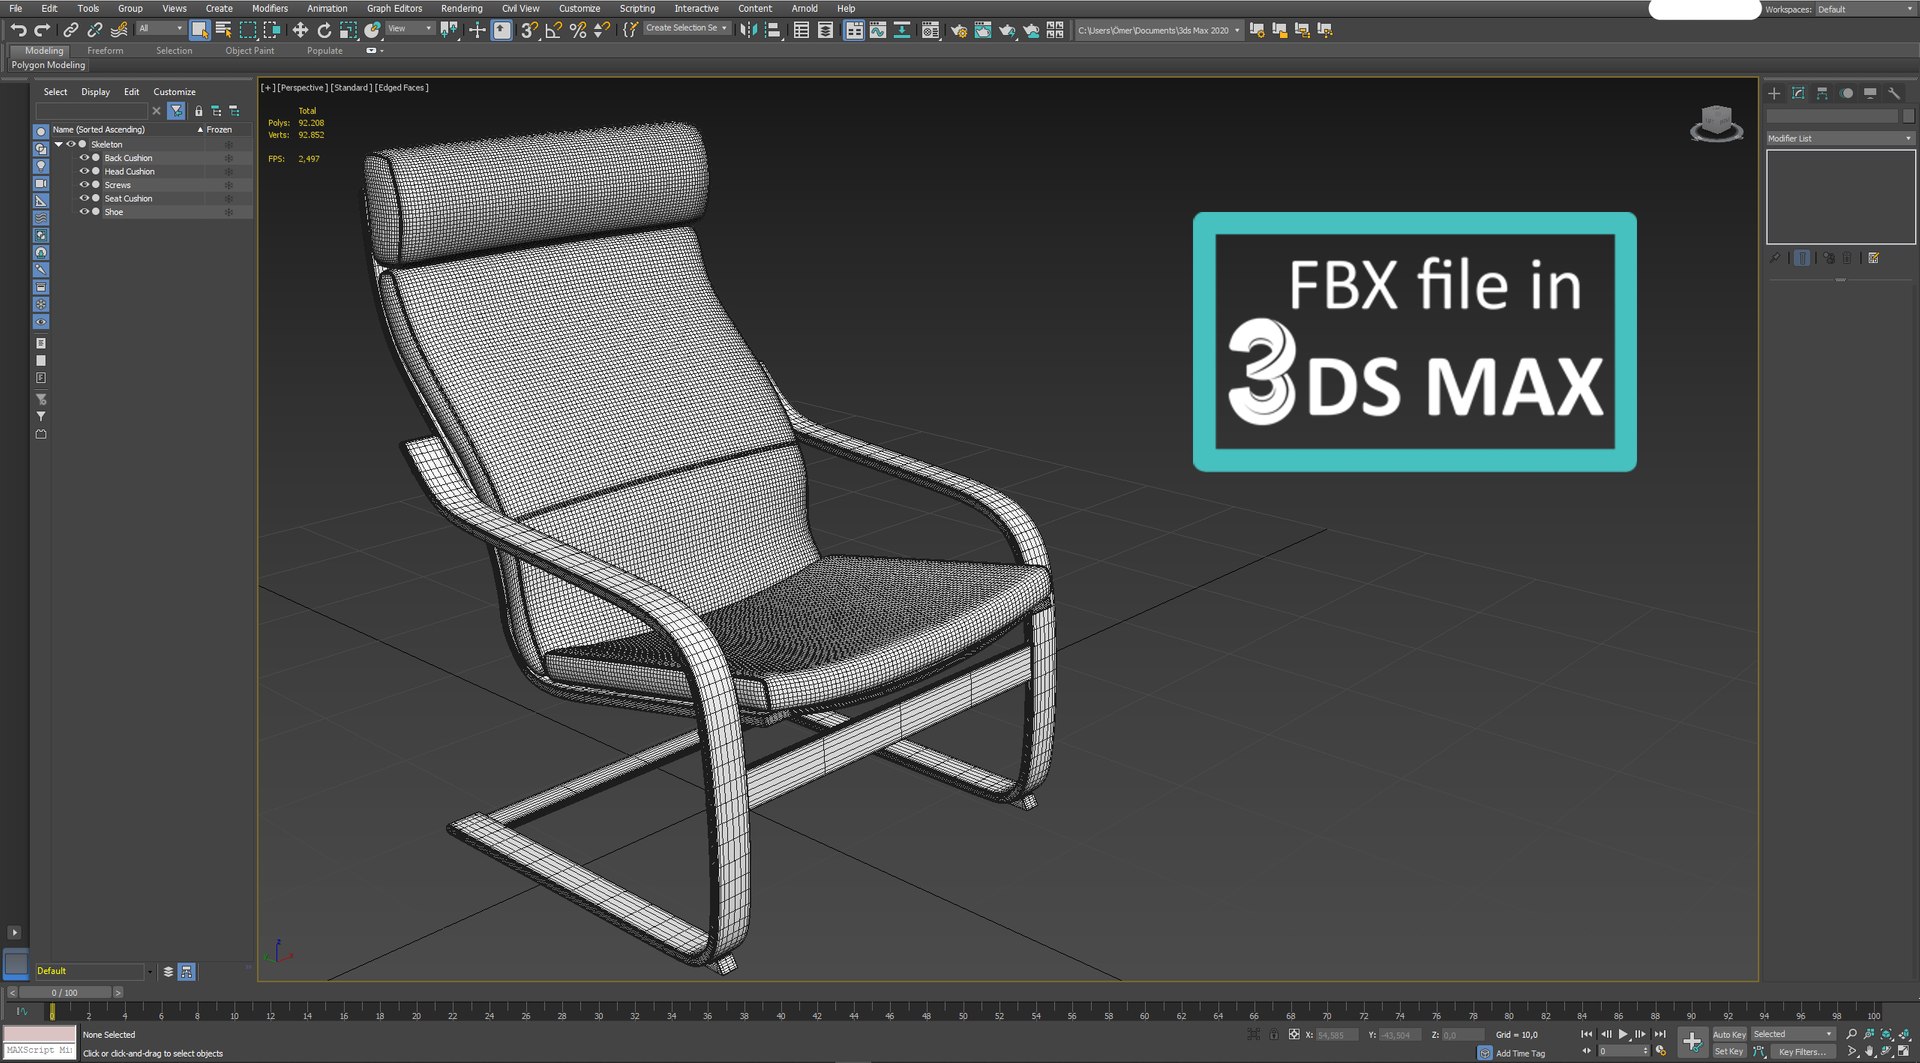Click the MAXScript Mini listener field

click(39, 1051)
